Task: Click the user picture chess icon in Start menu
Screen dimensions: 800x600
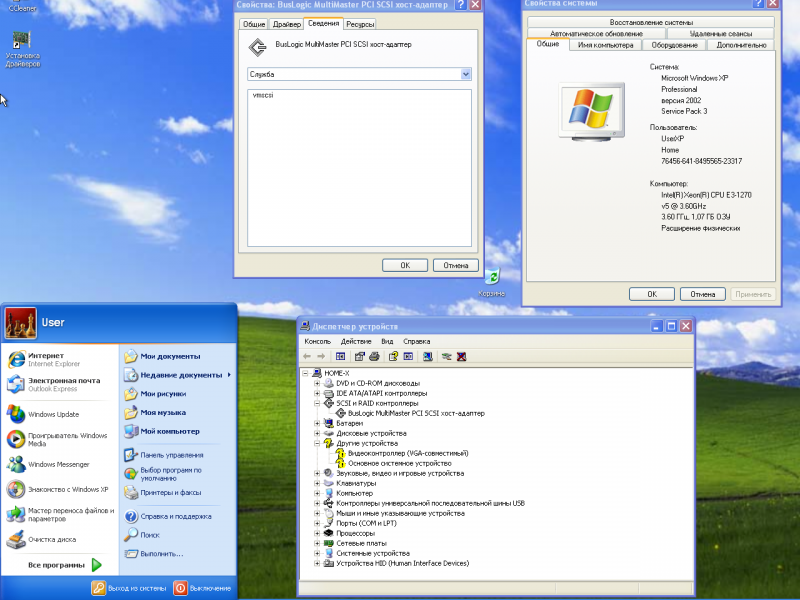Action: (20, 323)
